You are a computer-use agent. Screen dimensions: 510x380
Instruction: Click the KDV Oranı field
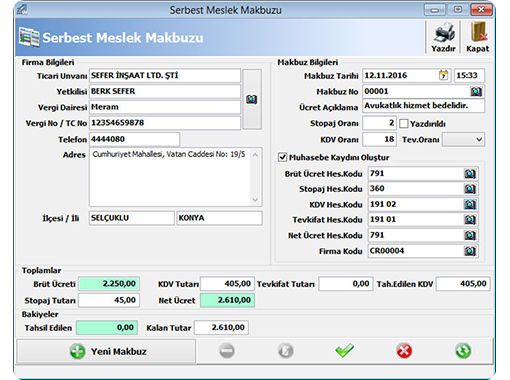[379, 139]
